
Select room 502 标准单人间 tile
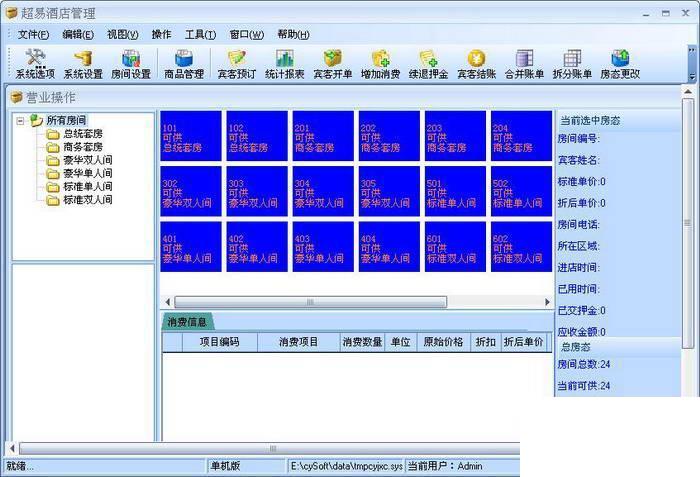(x=521, y=192)
